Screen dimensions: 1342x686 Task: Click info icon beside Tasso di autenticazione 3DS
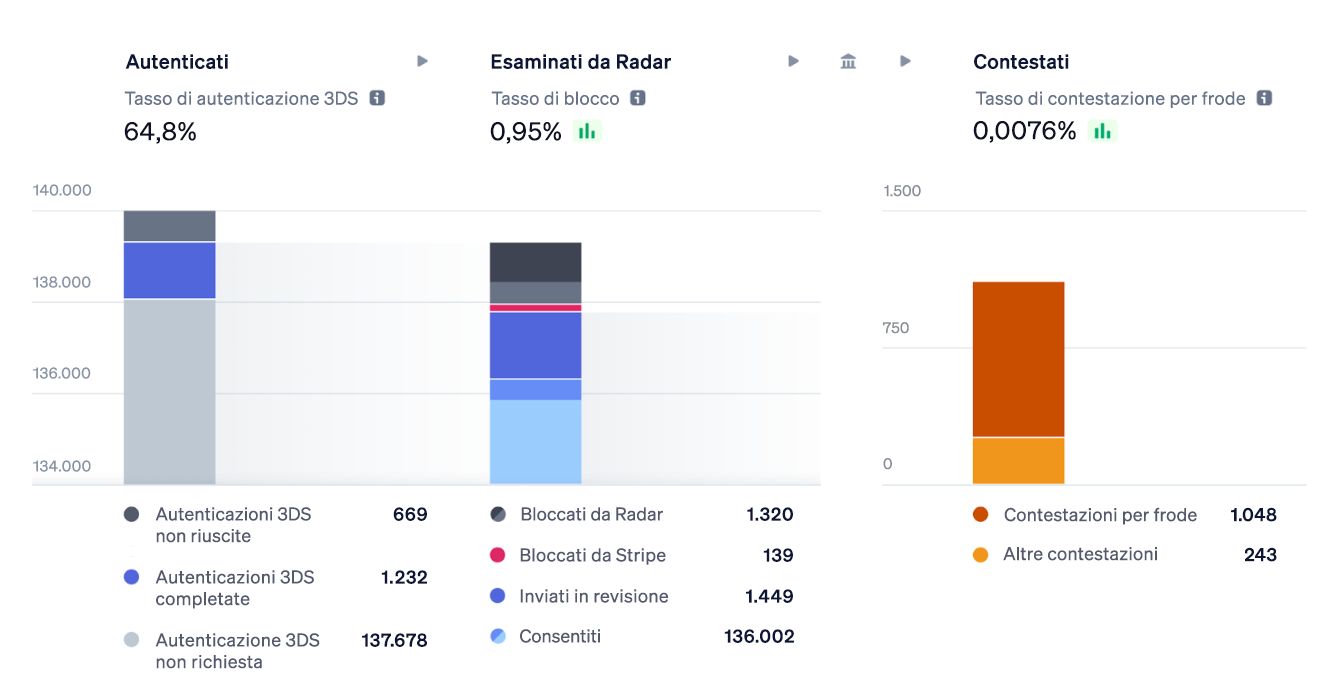[377, 98]
